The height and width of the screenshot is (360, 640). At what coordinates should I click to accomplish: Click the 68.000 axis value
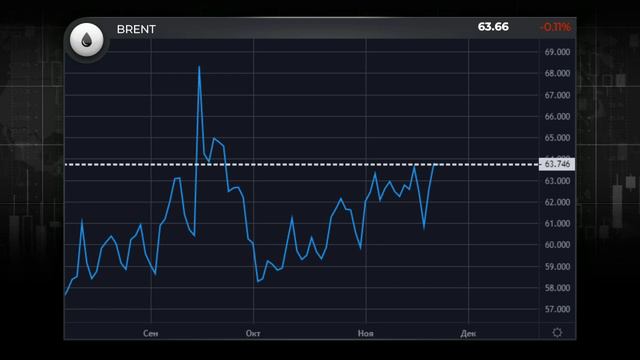(557, 73)
